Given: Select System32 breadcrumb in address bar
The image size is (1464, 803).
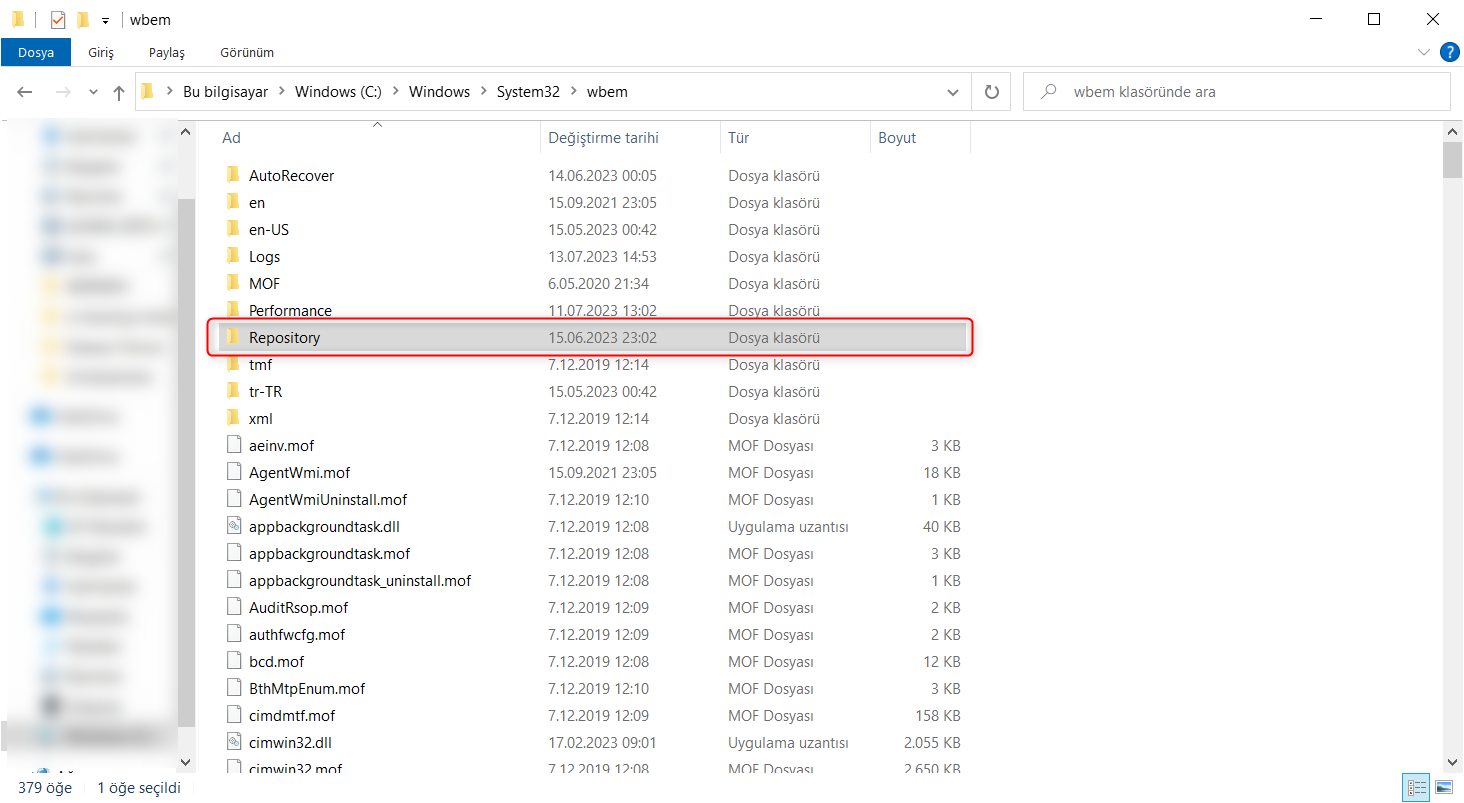Looking at the screenshot, I should [x=528, y=92].
